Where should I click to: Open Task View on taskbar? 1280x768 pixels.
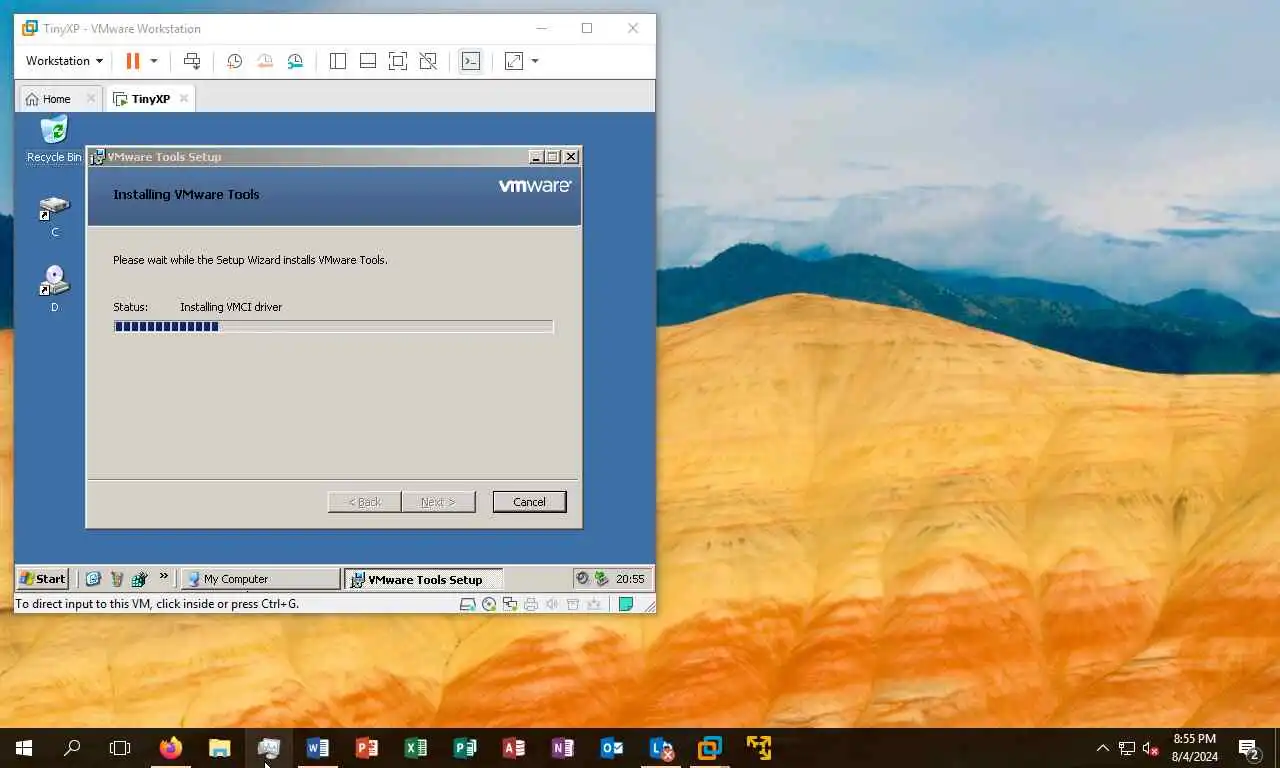pyautogui.click(x=120, y=748)
